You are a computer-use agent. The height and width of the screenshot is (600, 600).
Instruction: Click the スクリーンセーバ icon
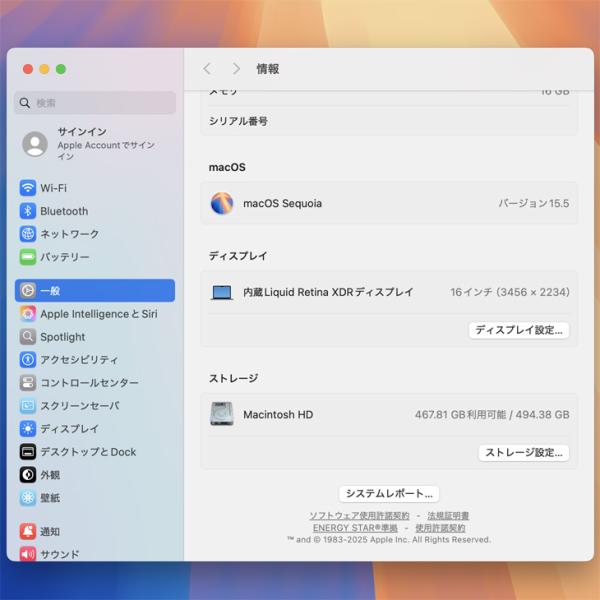tap(28, 406)
